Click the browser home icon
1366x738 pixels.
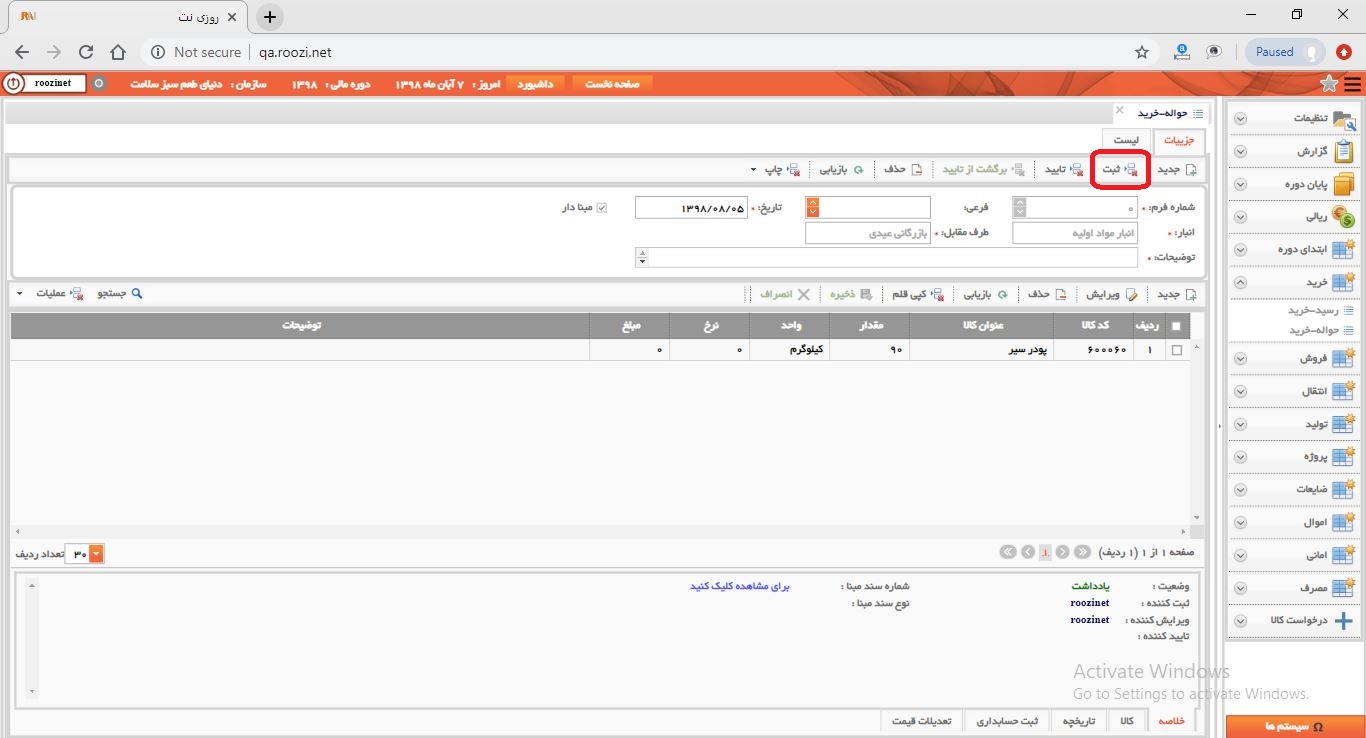[118, 52]
